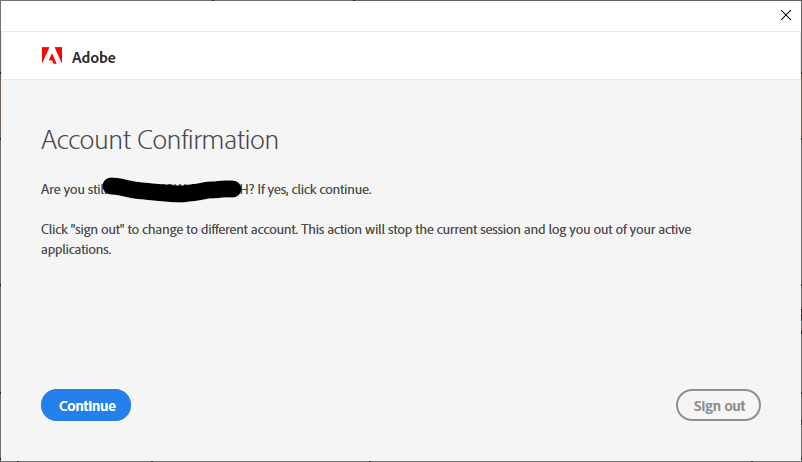Click the blue Continue button
This screenshot has height=462, width=802.
(x=86, y=405)
